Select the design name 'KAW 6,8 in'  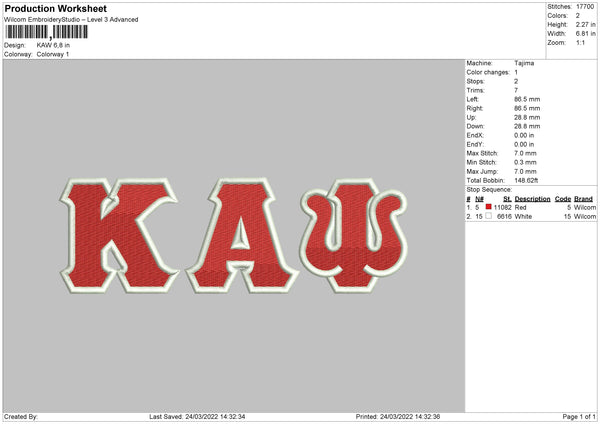[x=53, y=45]
